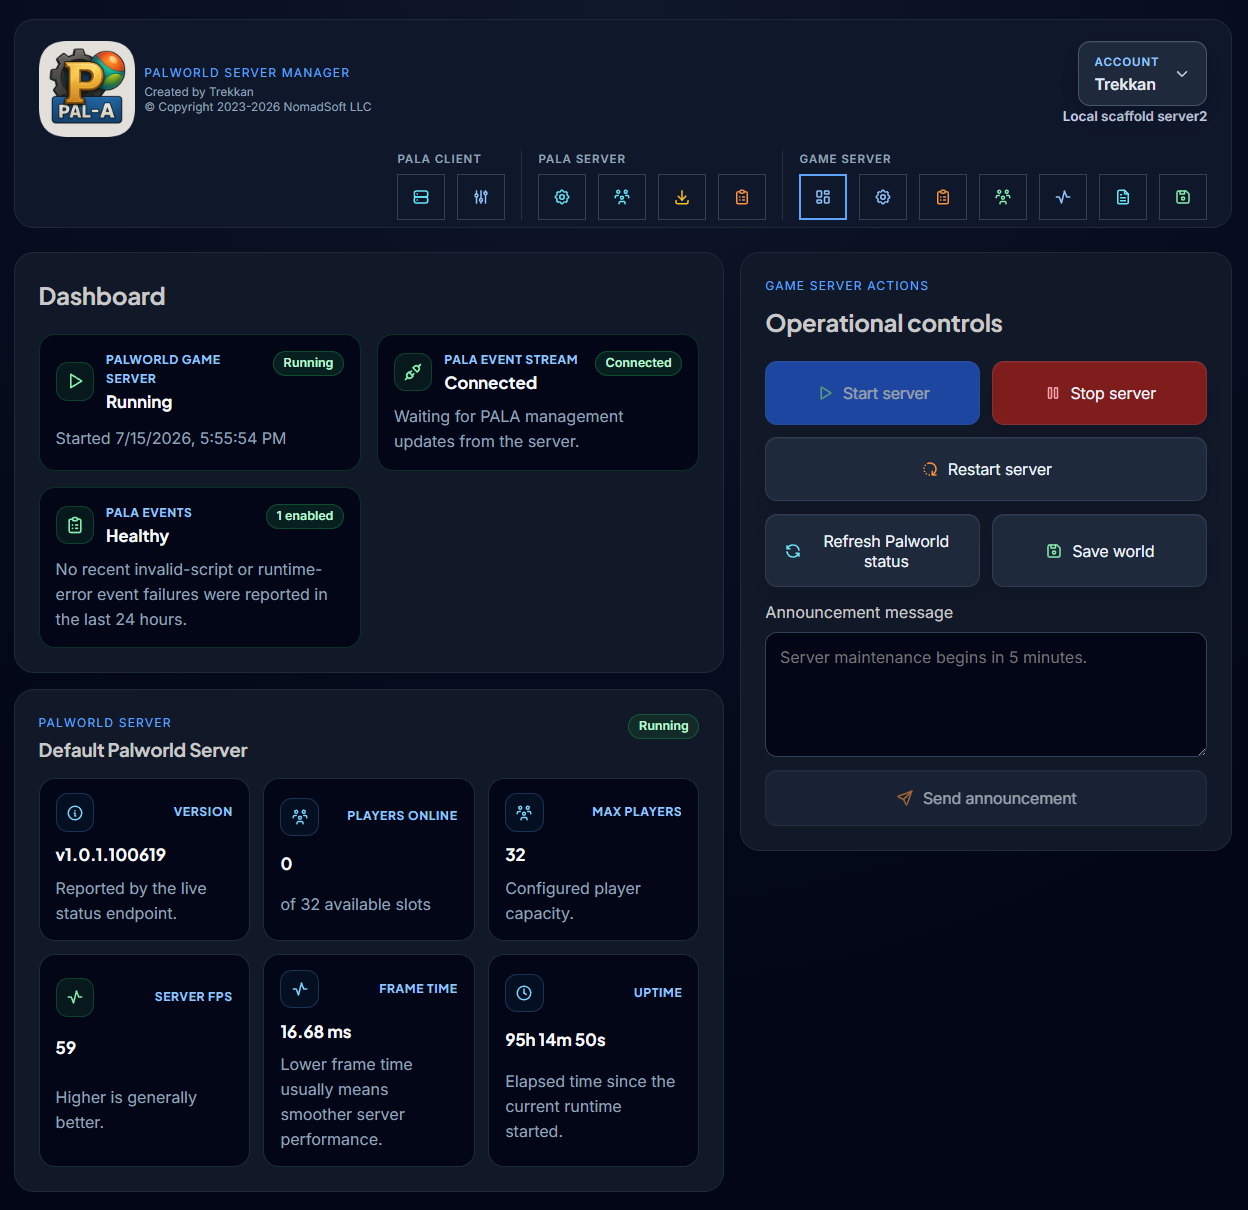1248x1210 pixels.
Task: Click PALA Server yellow download icon
Action: click(x=682, y=197)
